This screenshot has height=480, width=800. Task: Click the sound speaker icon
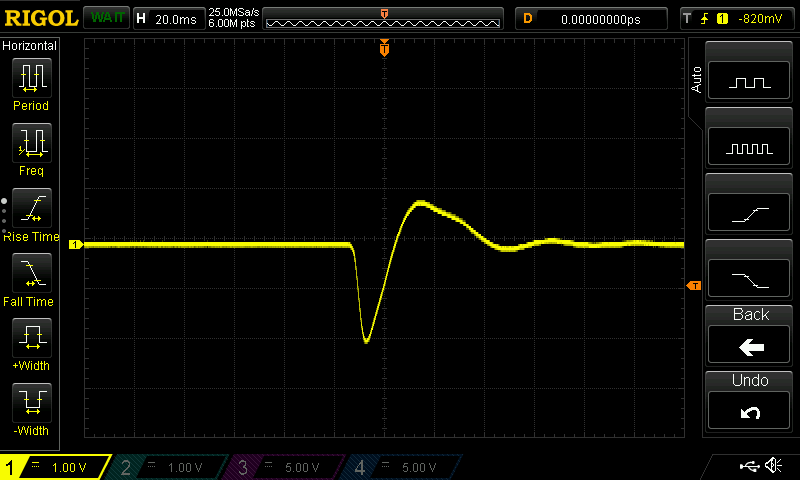[773, 465]
